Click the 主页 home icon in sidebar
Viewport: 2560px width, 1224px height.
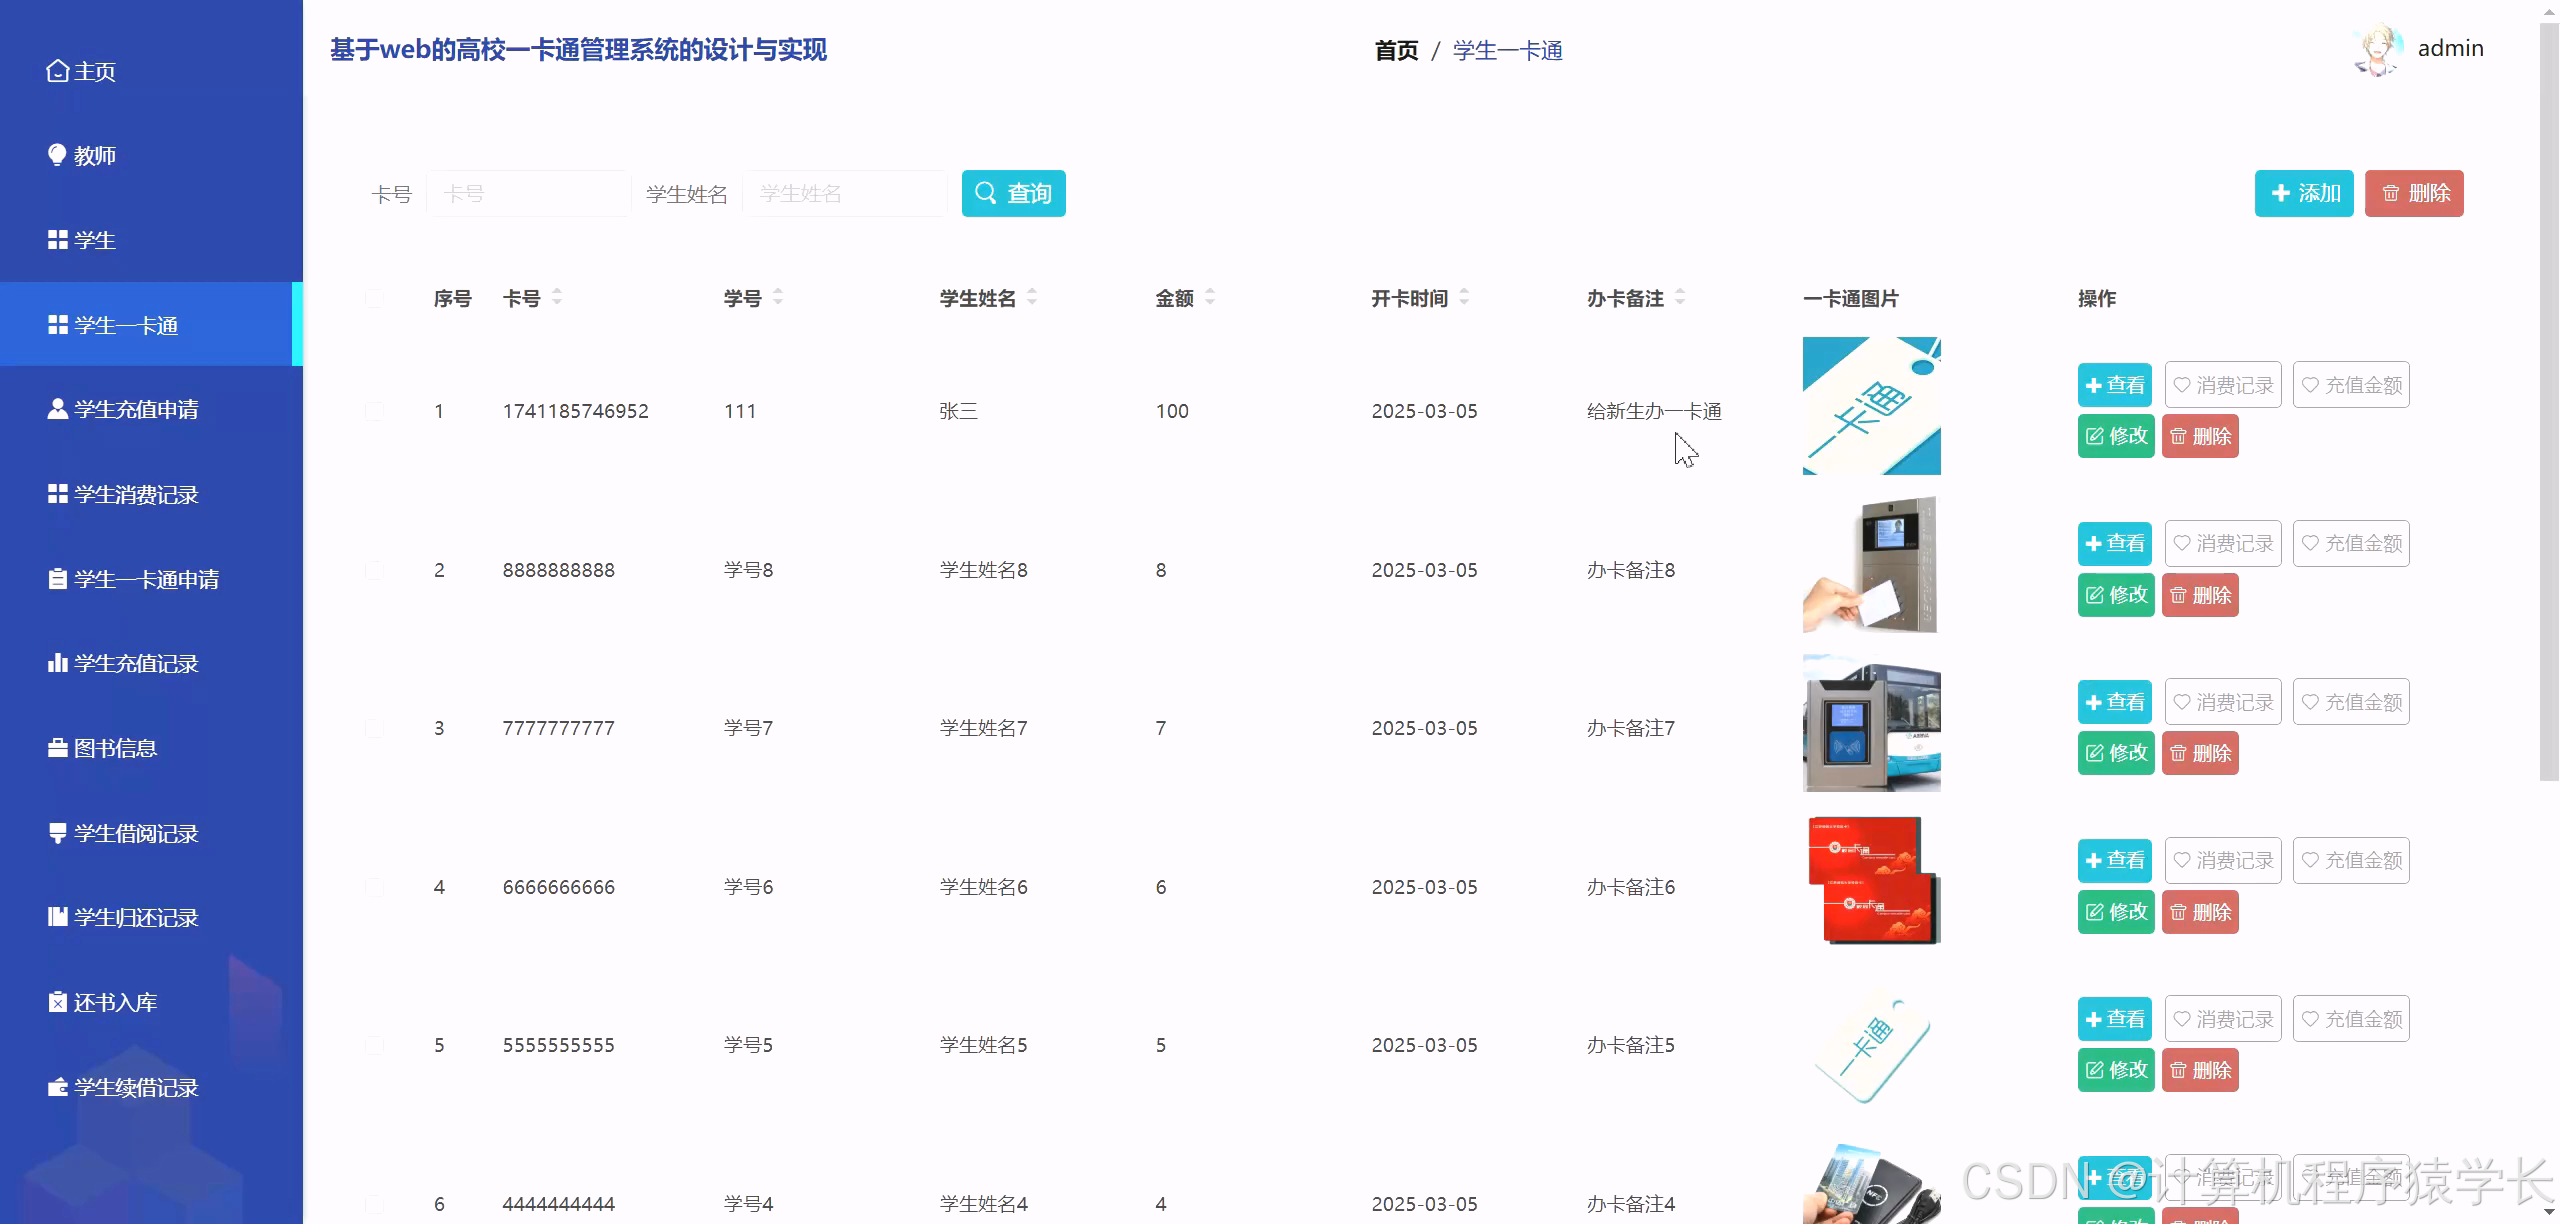[x=57, y=71]
